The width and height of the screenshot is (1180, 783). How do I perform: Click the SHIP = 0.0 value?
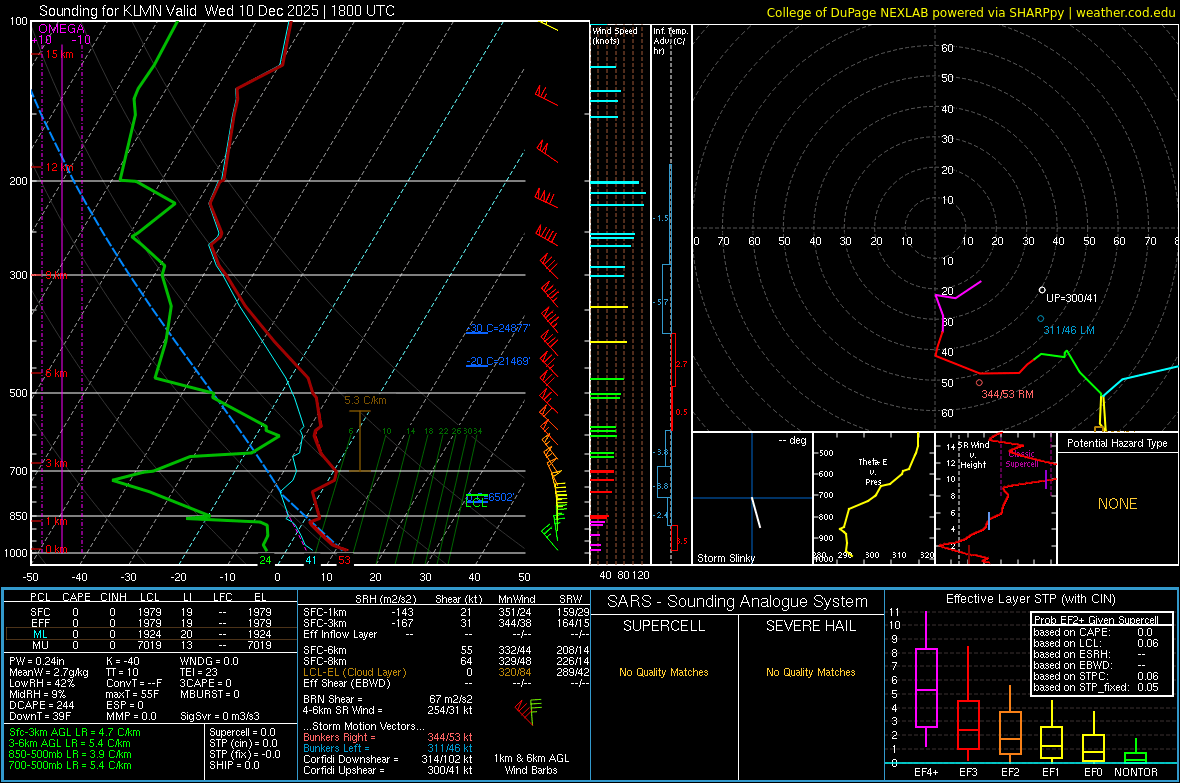pyautogui.click(x=234, y=765)
